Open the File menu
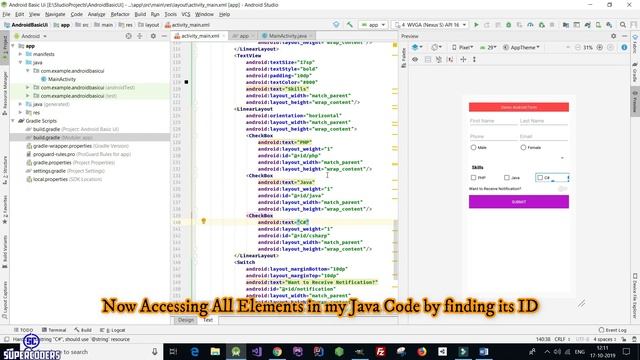 tap(6, 14)
